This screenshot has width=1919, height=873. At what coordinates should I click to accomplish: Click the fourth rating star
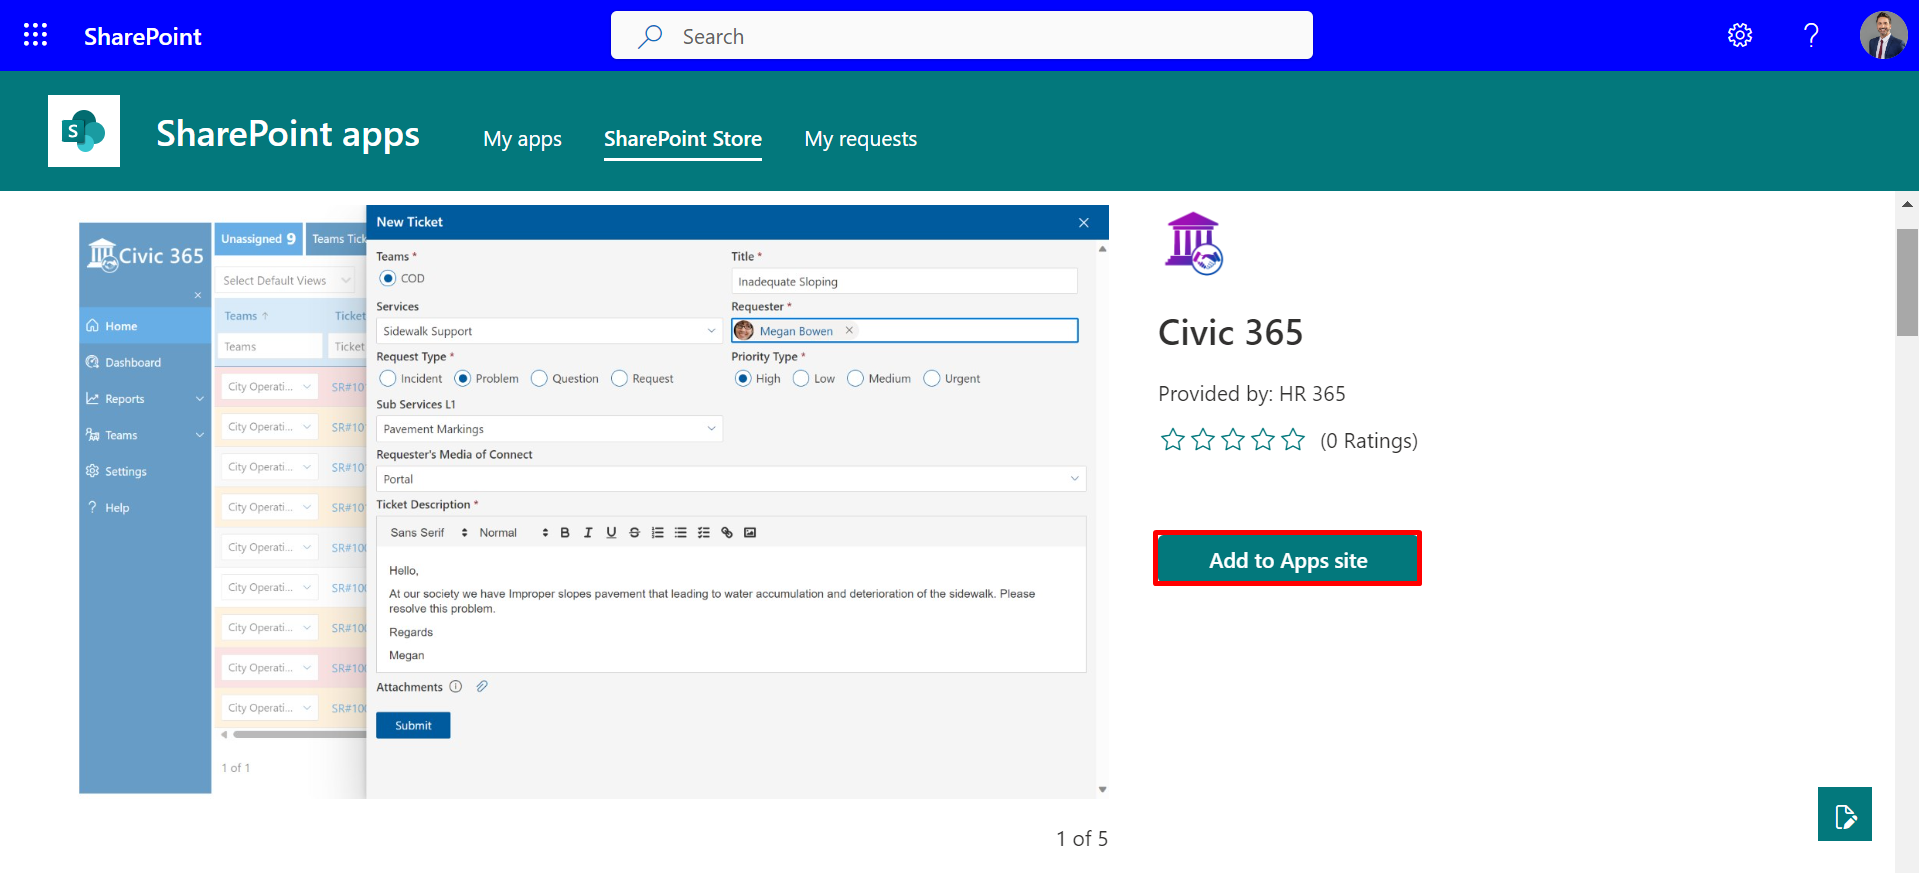pos(1263,440)
